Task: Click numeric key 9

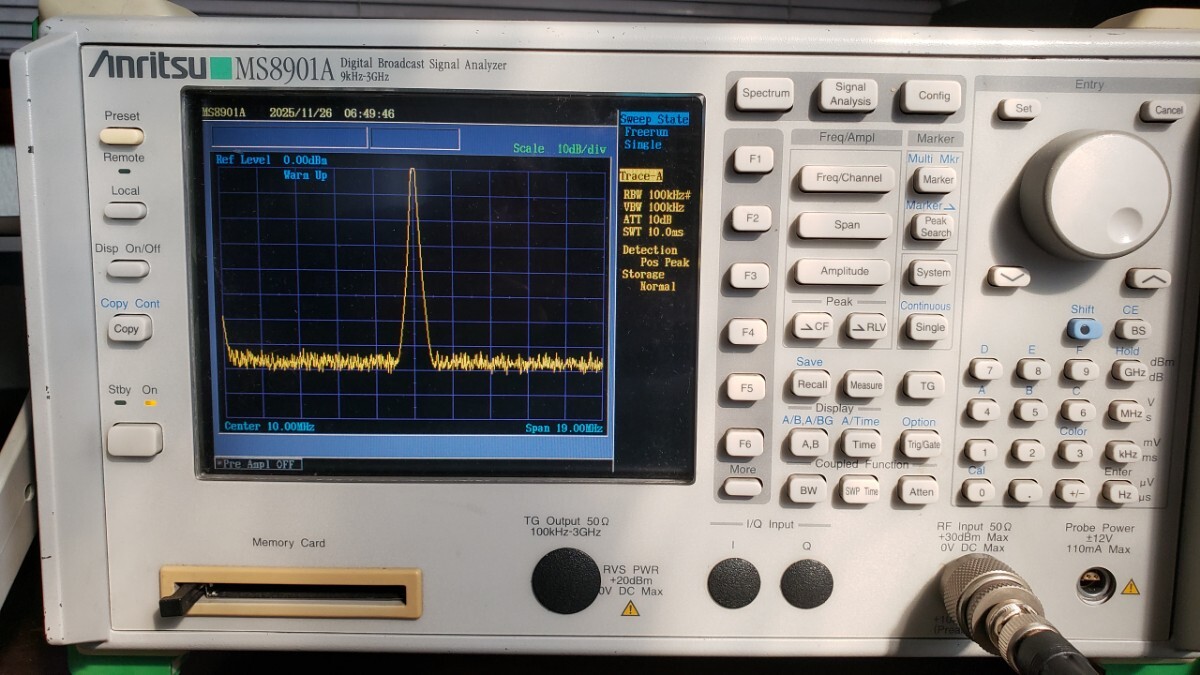Action: [1081, 370]
